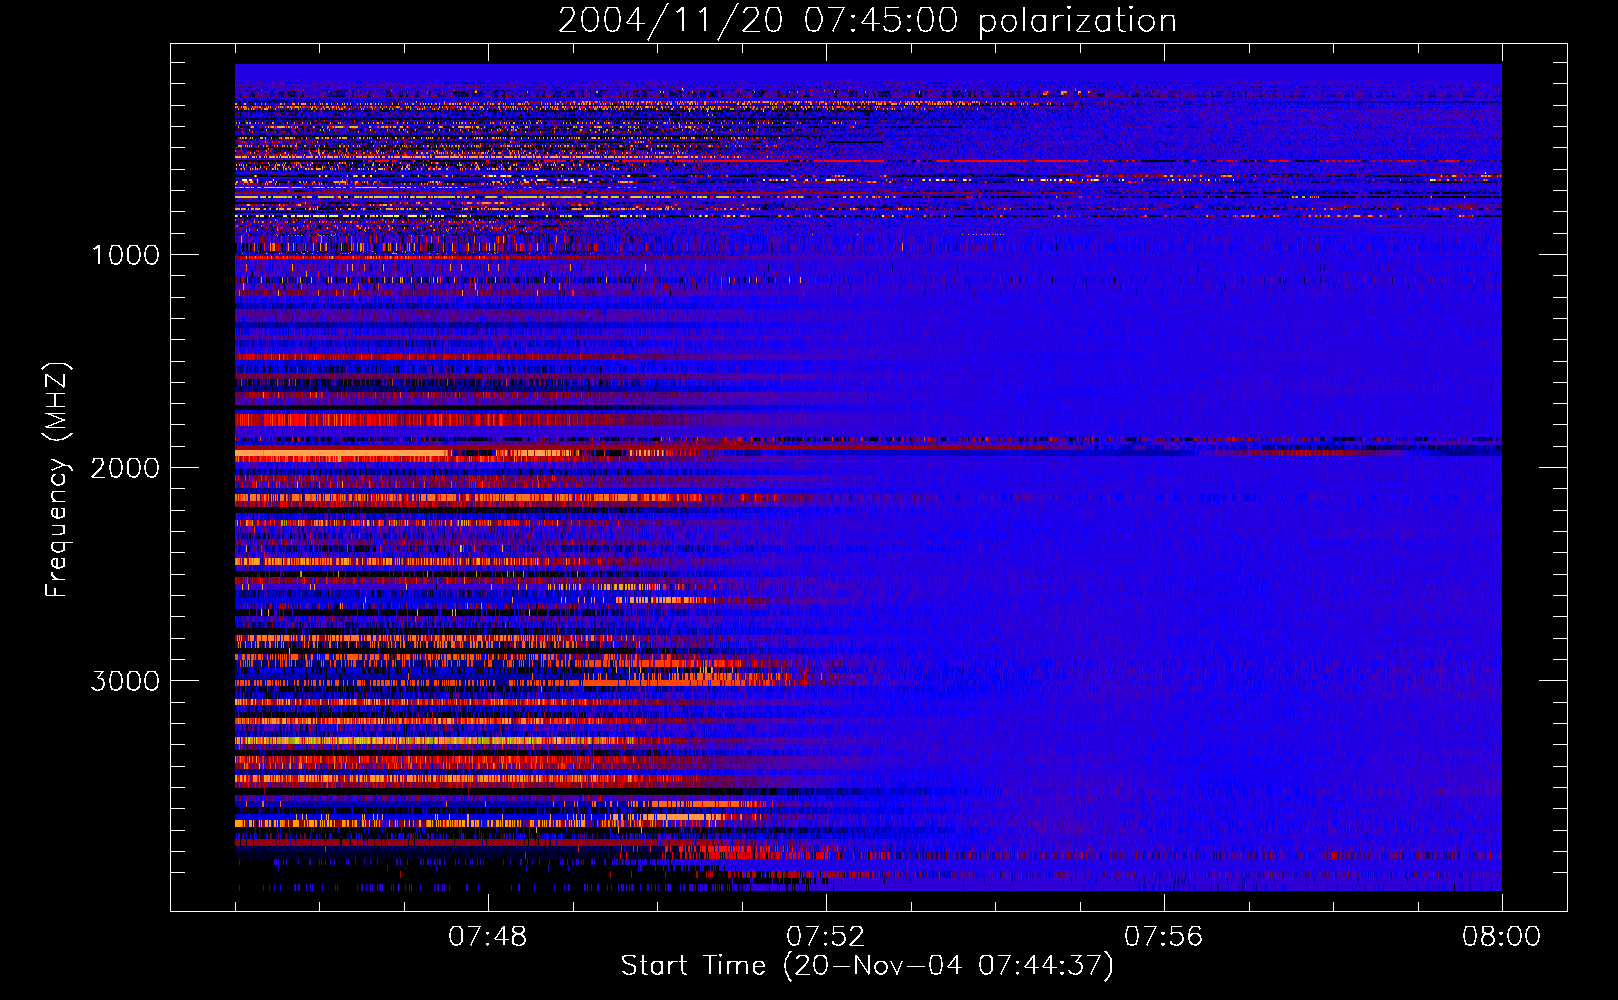Image resolution: width=1618 pixels, height=1000 pixels.
Task: Click the plot title '2004/11/20 07:45:00 polarization'
Action: pyautogui.click(x=867, y=20)
